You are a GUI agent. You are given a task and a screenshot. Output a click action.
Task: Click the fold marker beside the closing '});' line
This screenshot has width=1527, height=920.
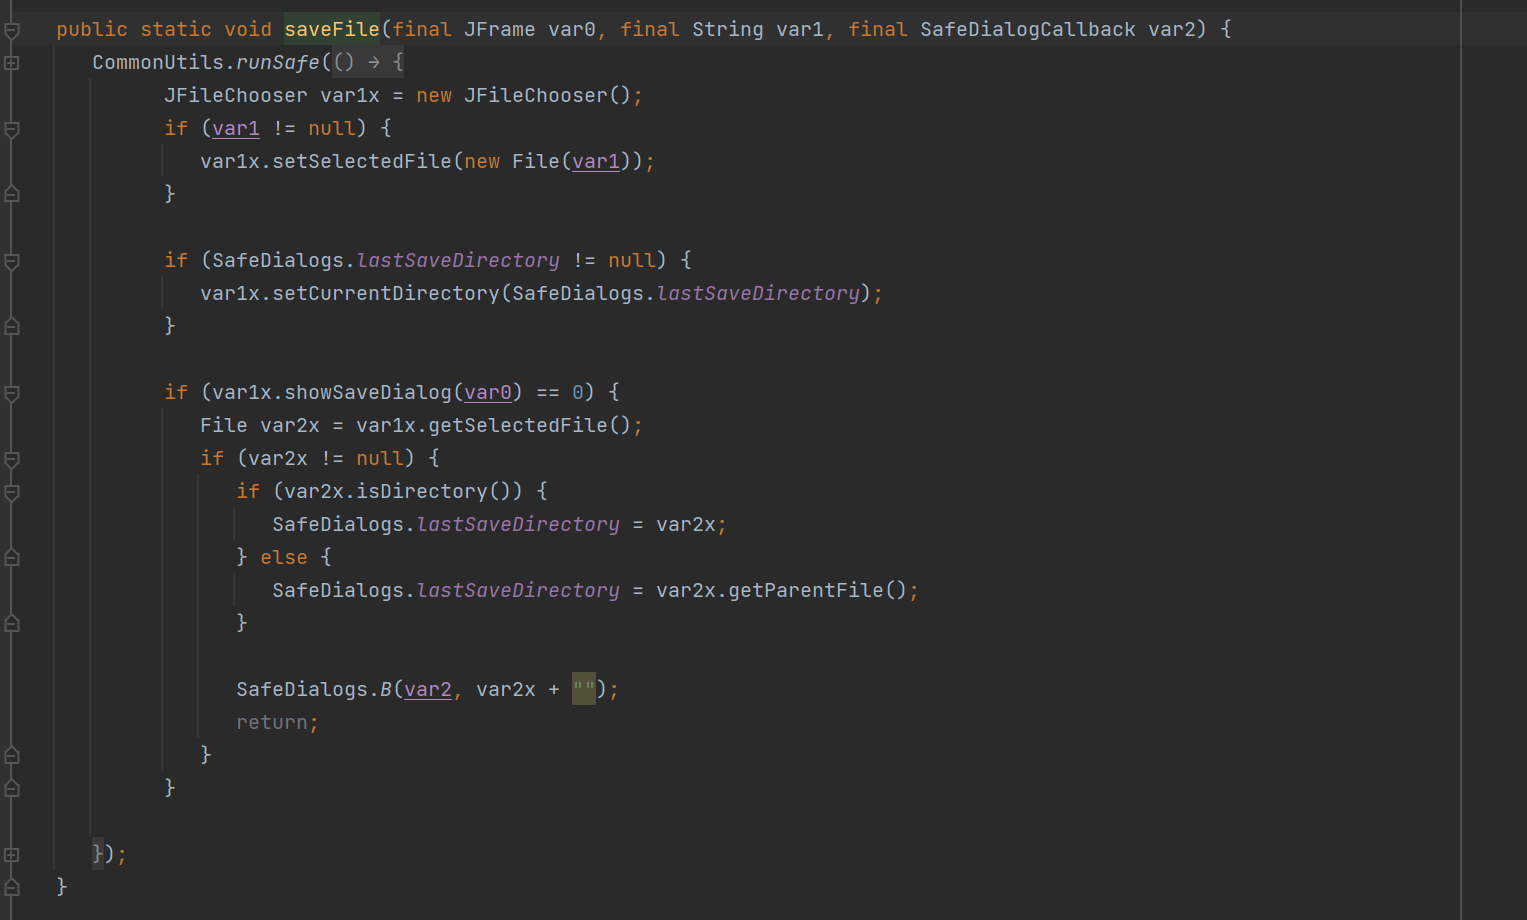point(12,855)
